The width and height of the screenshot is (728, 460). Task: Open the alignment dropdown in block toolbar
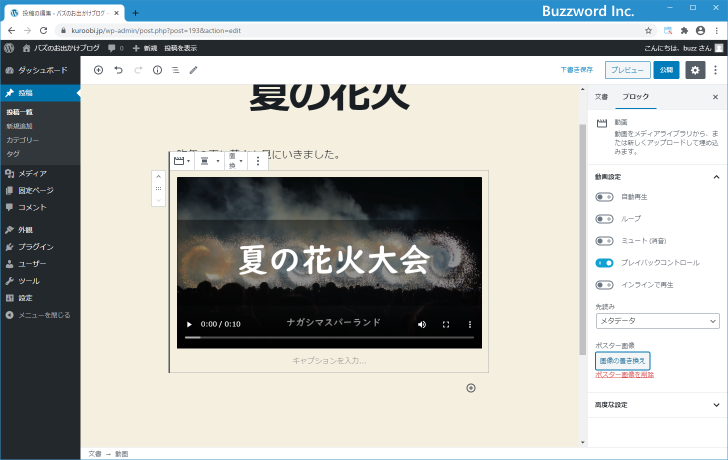(x=209, y=161)
